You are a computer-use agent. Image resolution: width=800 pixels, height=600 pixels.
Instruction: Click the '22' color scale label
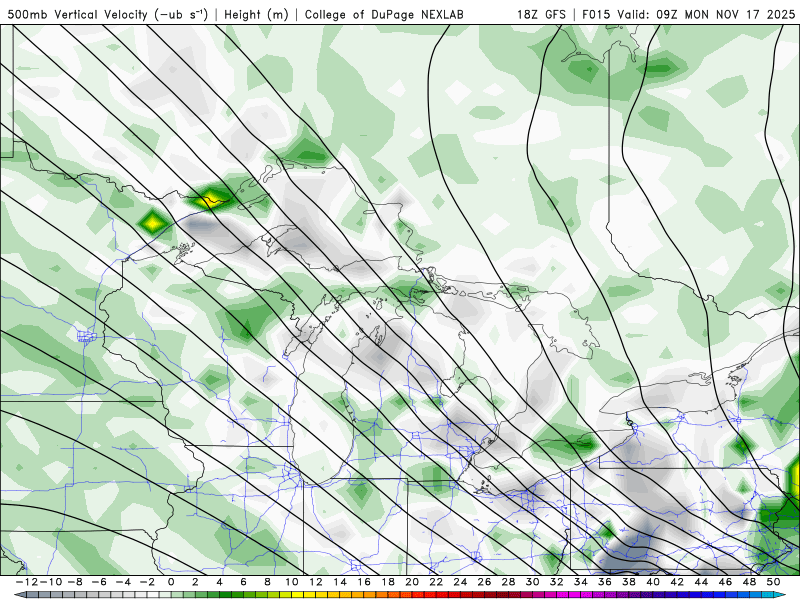click(x=436, y=582)
